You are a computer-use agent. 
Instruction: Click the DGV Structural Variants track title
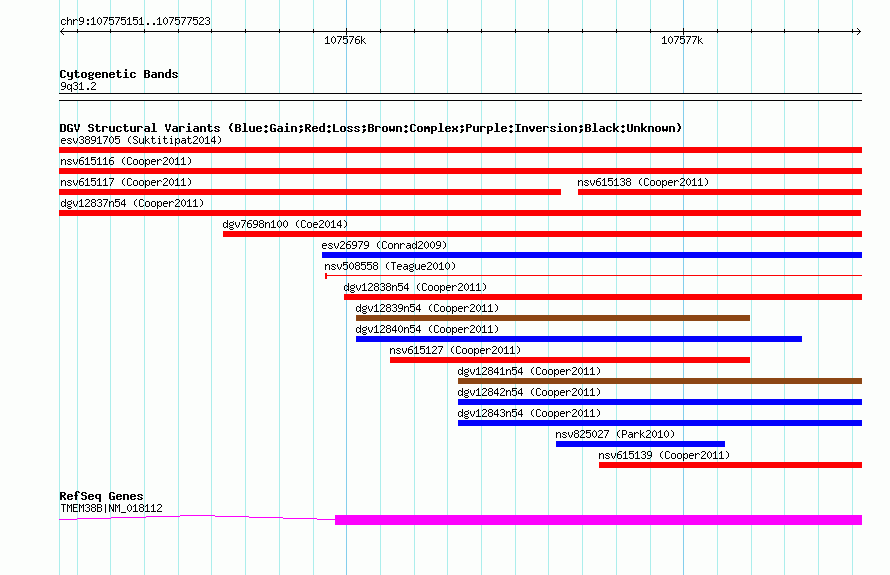click(370, 128)
